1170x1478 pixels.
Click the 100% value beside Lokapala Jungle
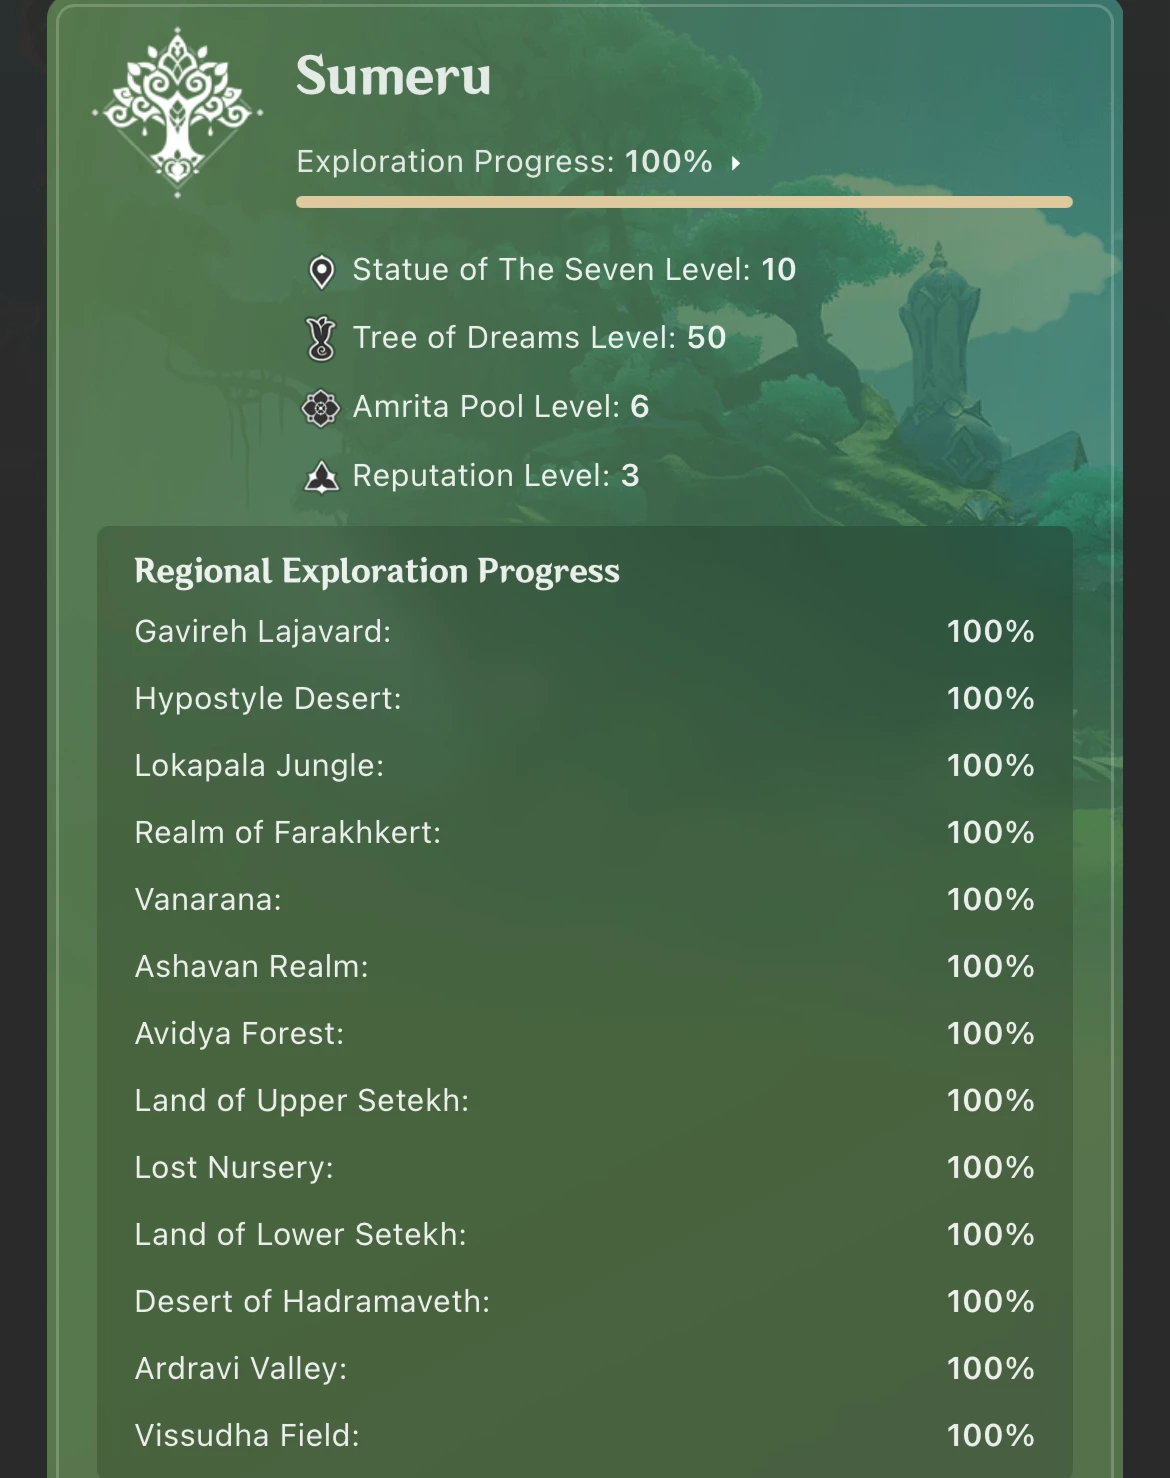click(x=990, y=765)
